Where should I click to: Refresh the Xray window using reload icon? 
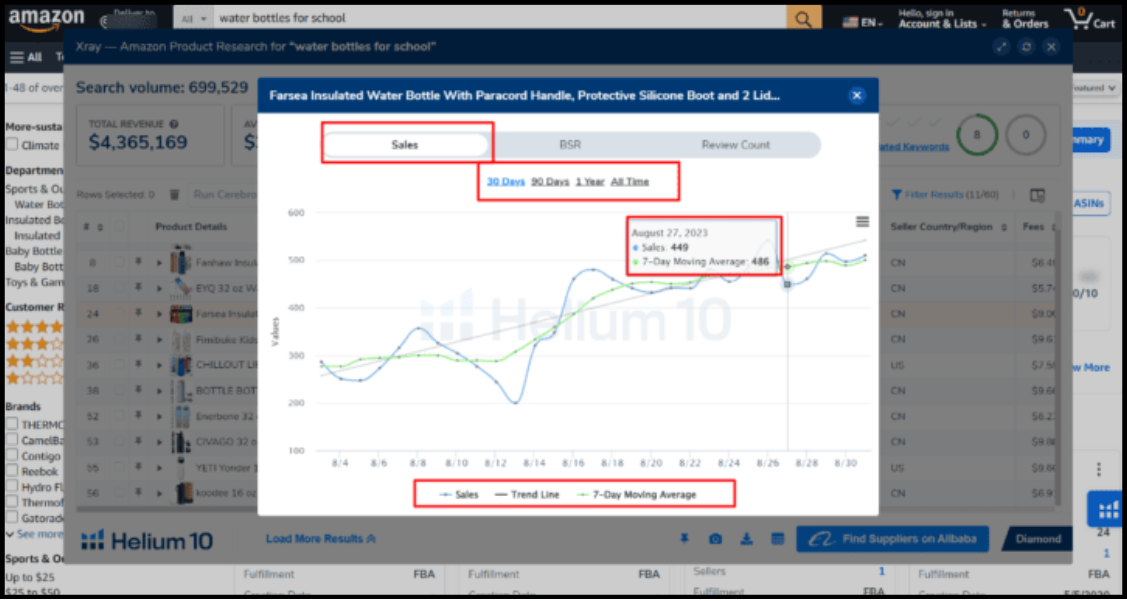[1026, 47]
